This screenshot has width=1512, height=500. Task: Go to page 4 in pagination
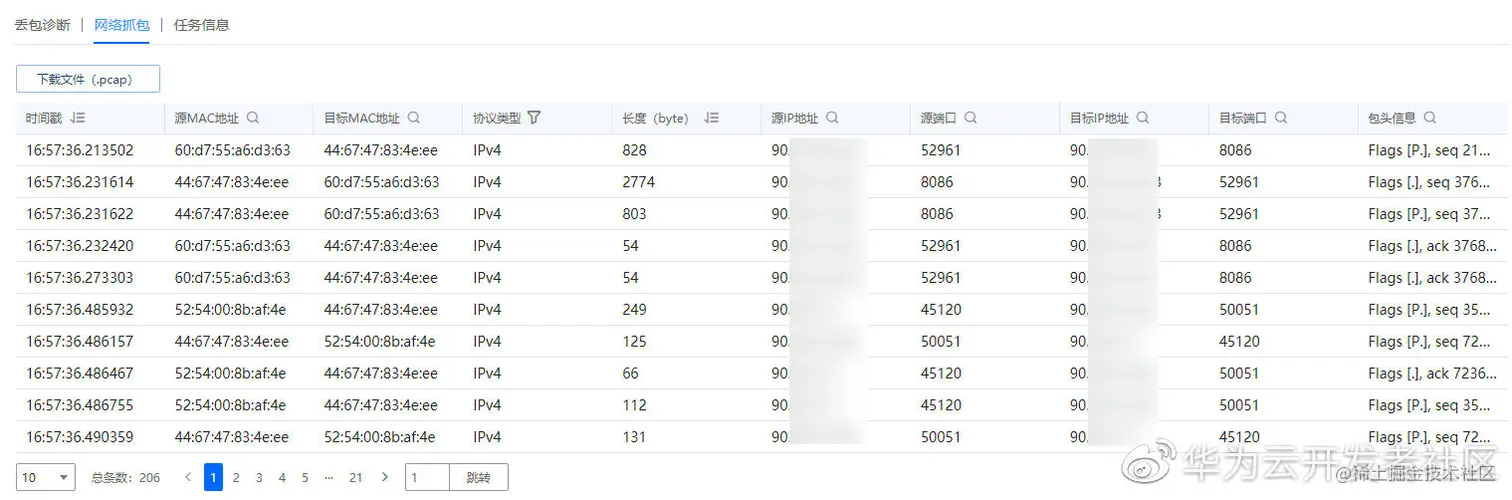coord(282,478)
